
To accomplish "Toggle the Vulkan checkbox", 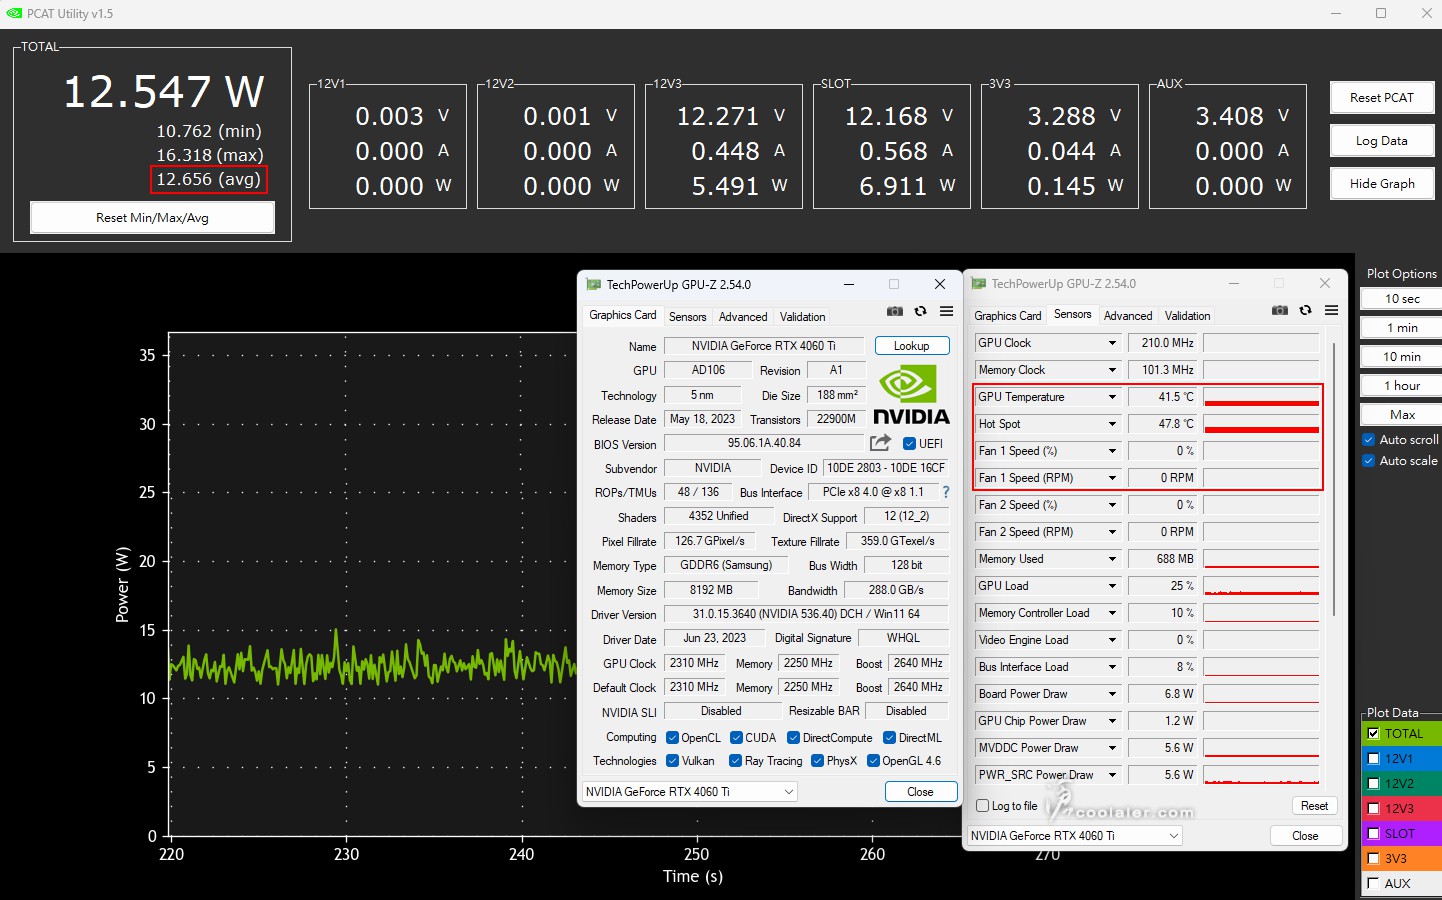I will (672, 761).
